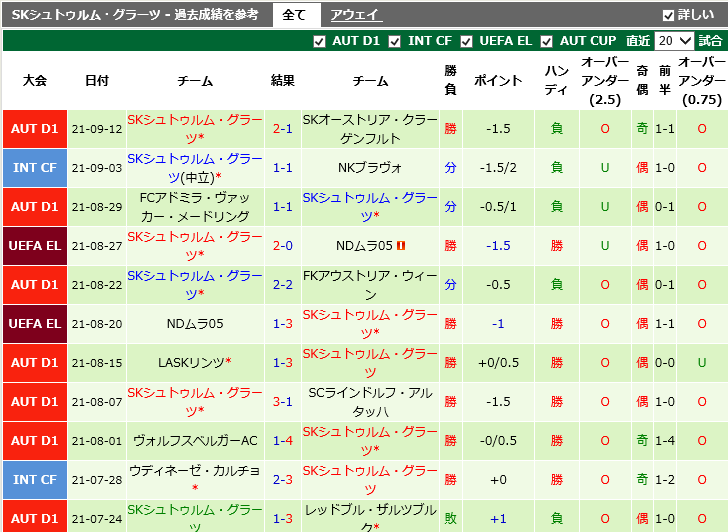Image resolution: width=728 pixels, height=532 pixels.
Task: Click the 3-1 result on 21-08-07
Action: point(282,402)
